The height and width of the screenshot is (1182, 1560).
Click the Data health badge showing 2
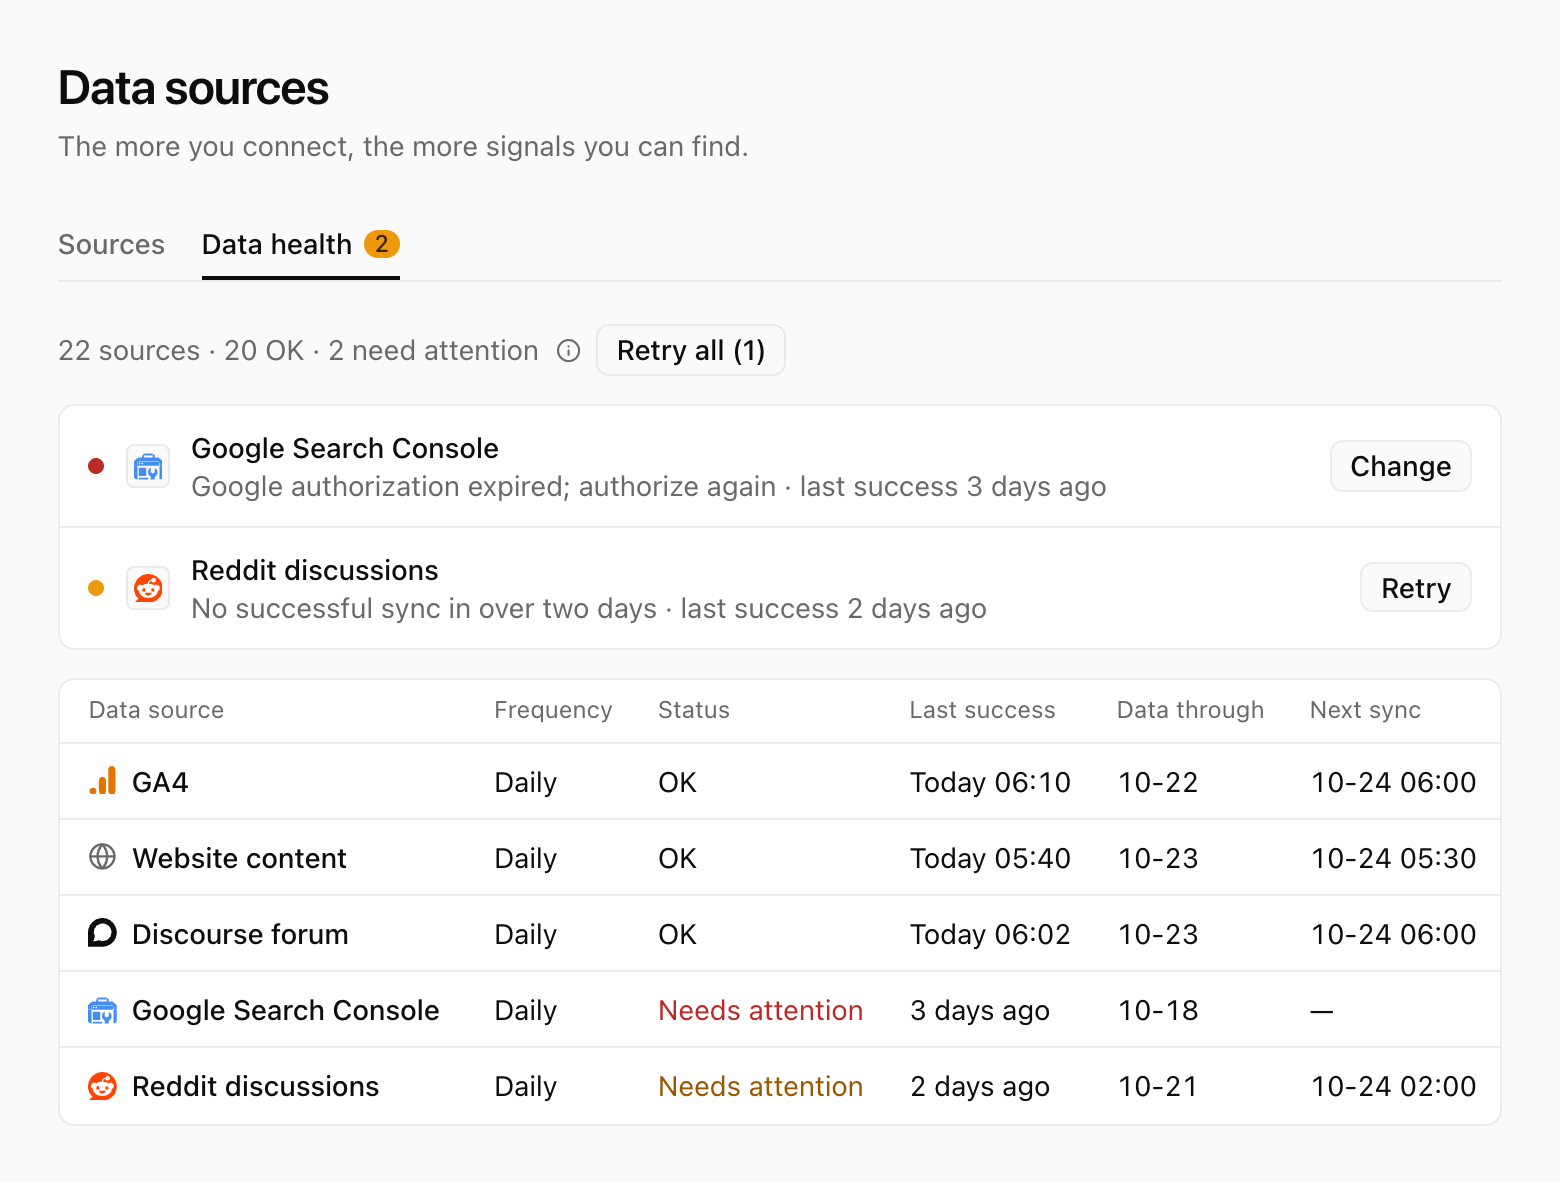(x=381, y=244)
